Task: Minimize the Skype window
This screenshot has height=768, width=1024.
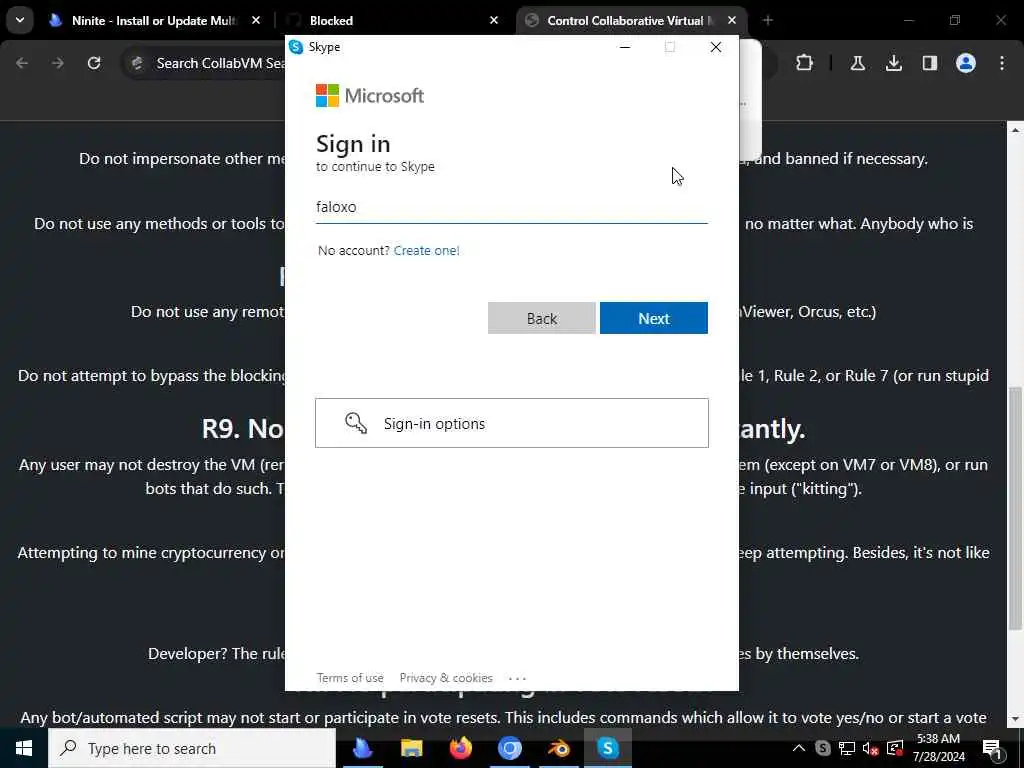Action: tap(625, 47)
